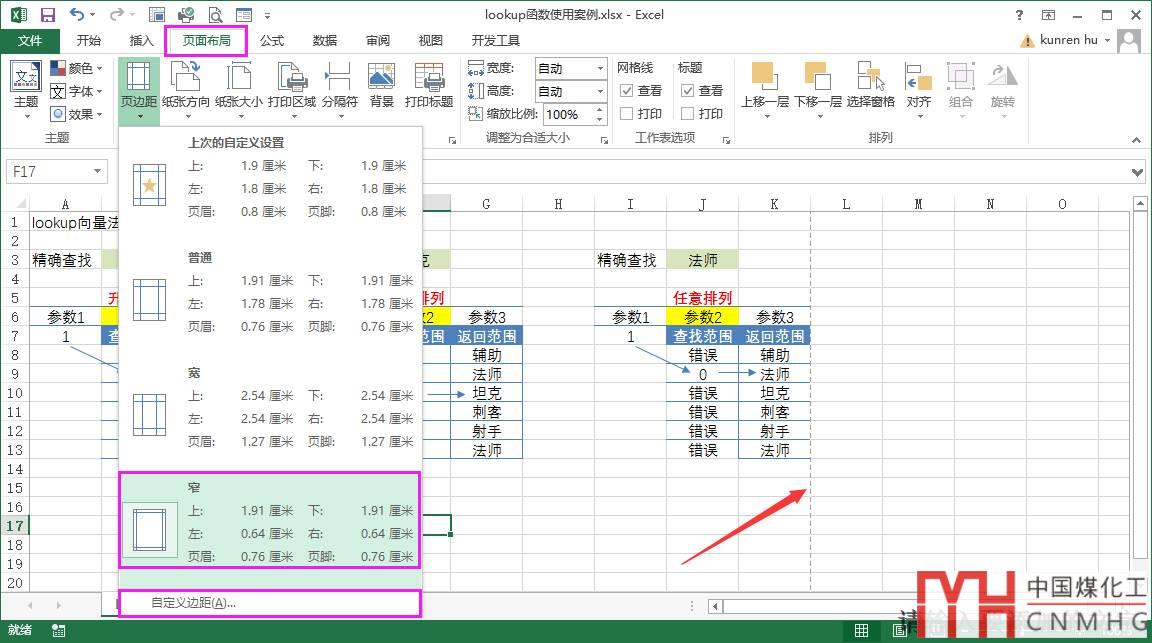1152x643 pixels.
Task: Click cell K9 containing 法师
Action: tap(774, 374)
